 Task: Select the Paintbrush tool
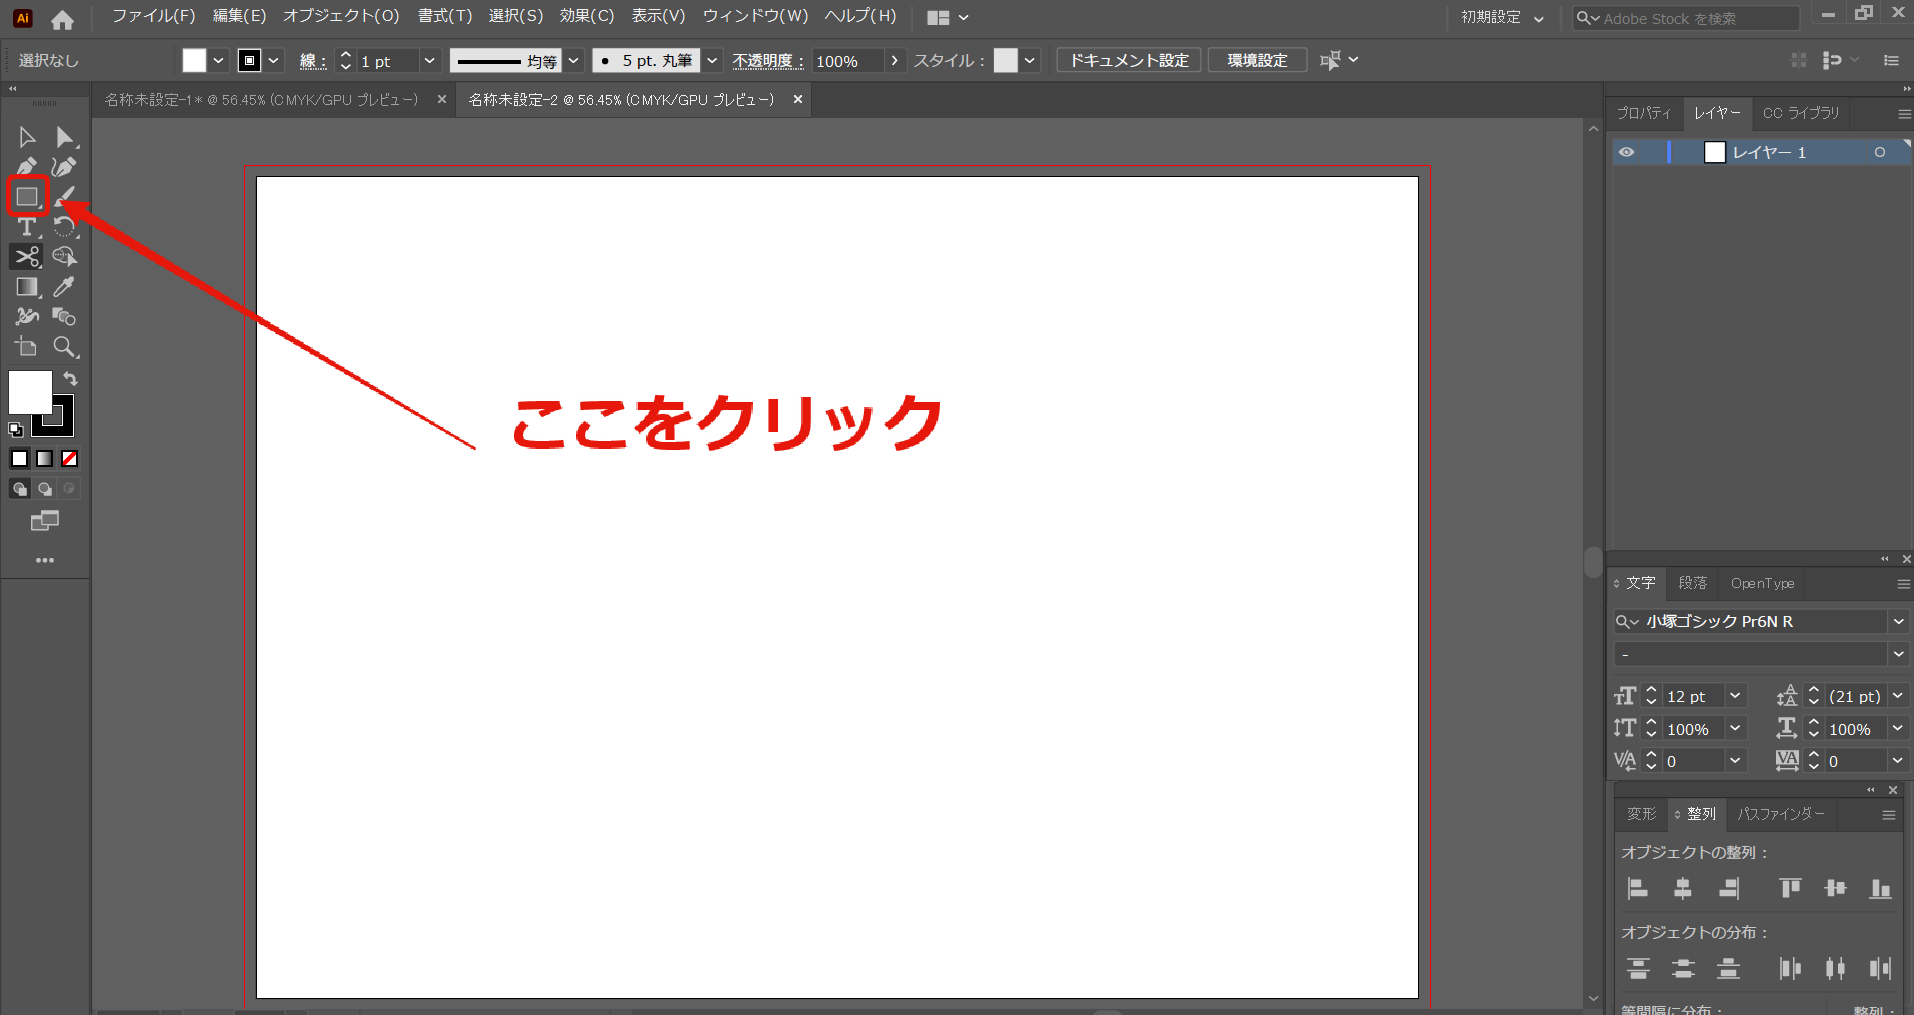point(65,197)
